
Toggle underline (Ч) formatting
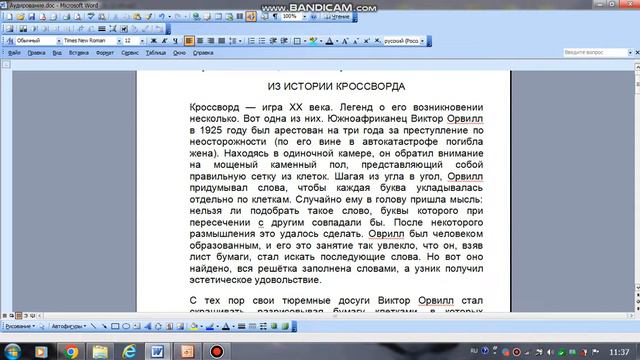coord(176,41)
